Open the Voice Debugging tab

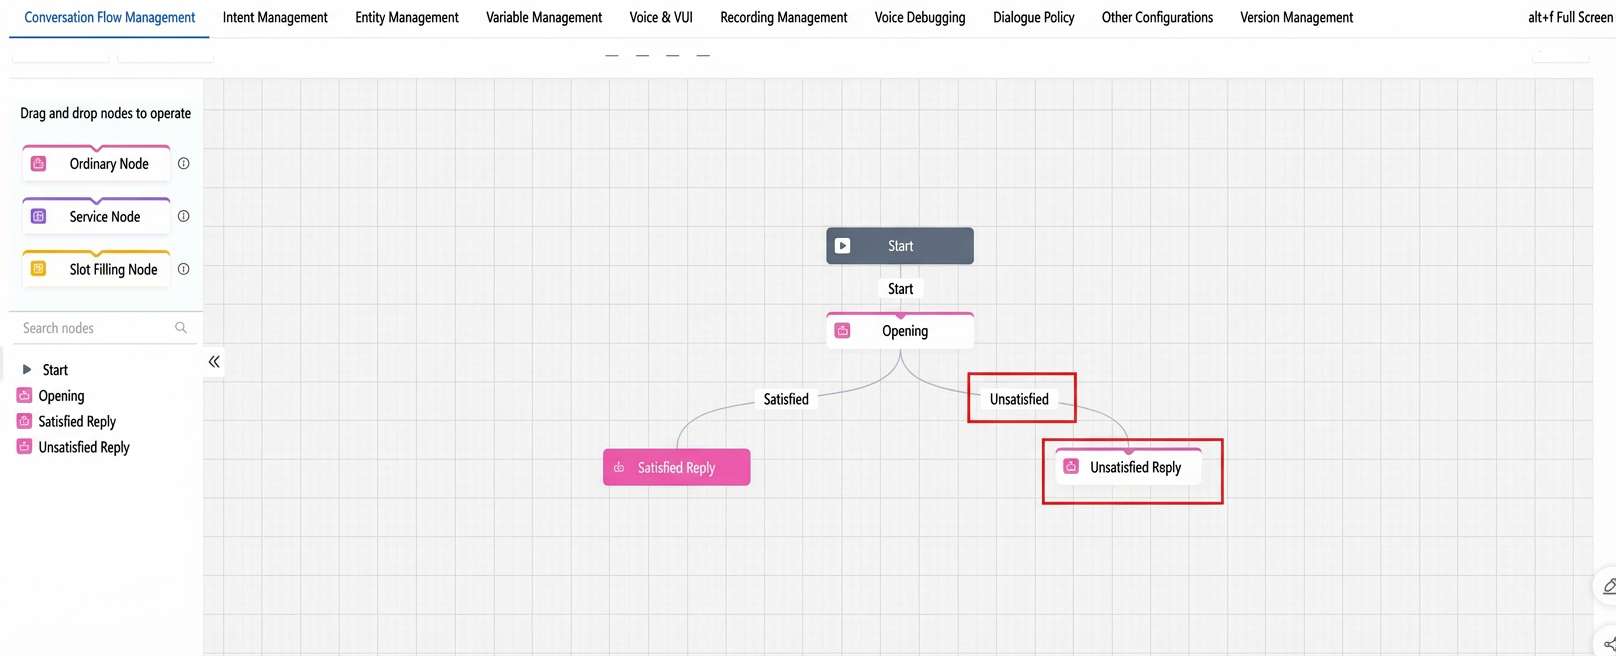(x=920, y=17)
